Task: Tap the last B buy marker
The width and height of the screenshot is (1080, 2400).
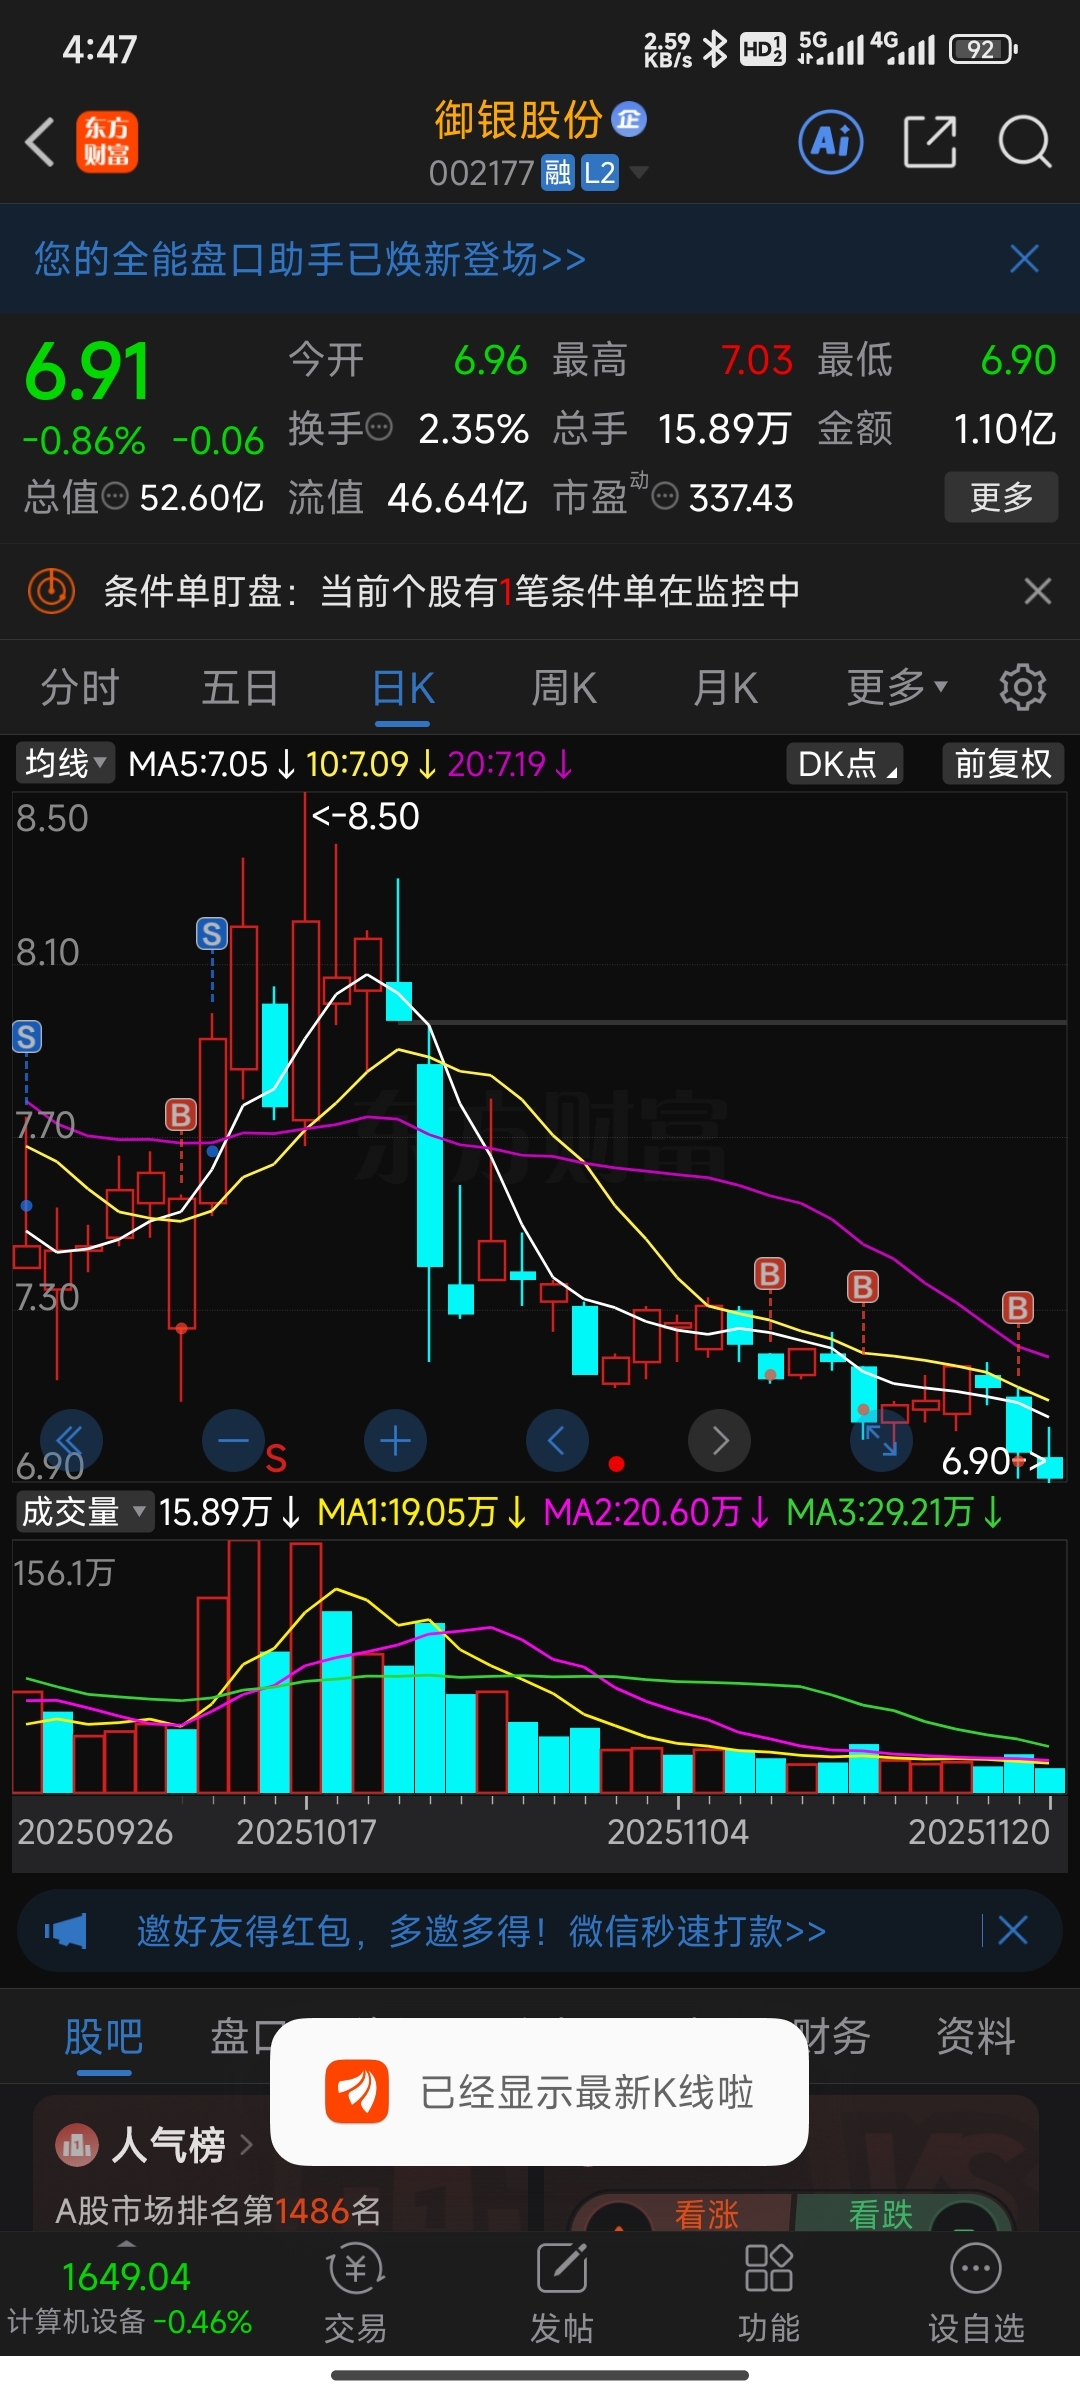Action: point(1018,1307)
